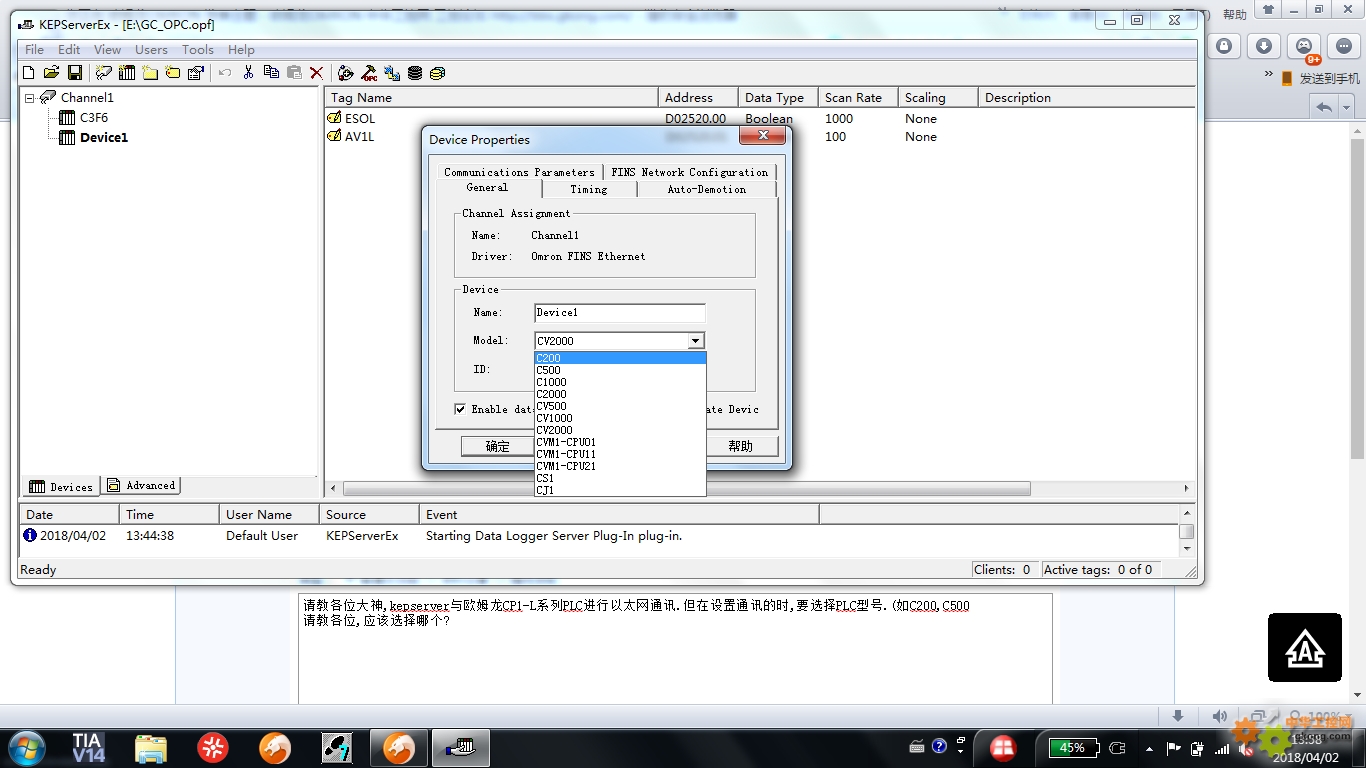Click the Save Project floppy icon
Image resolution: width=1366 pixels, height=768 pixels.
coord(75,73)
